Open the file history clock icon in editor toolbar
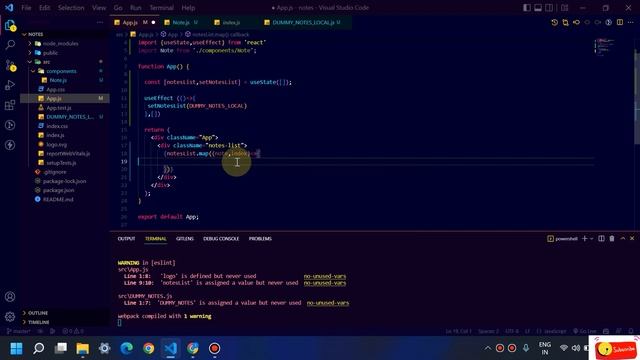Screen dimensions: 640x360 coord(554,22)
